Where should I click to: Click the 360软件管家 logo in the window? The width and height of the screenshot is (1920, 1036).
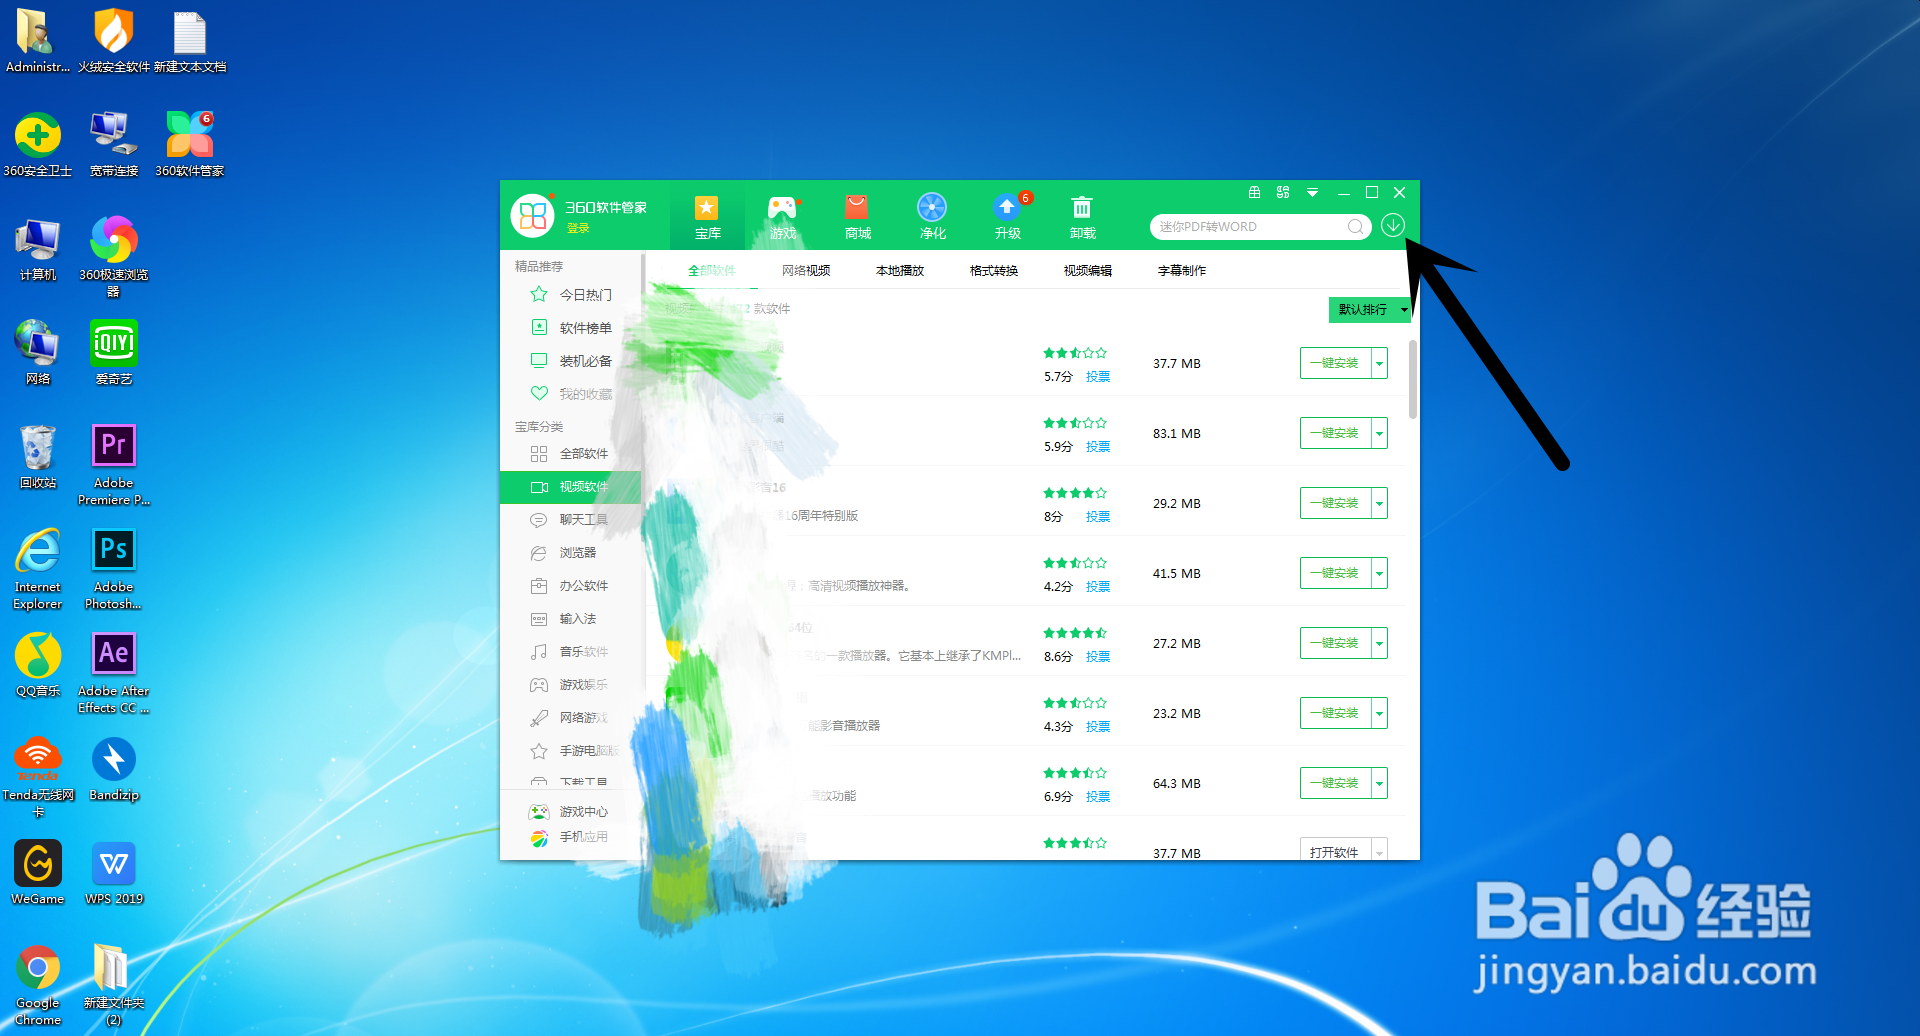click(533, 215)
